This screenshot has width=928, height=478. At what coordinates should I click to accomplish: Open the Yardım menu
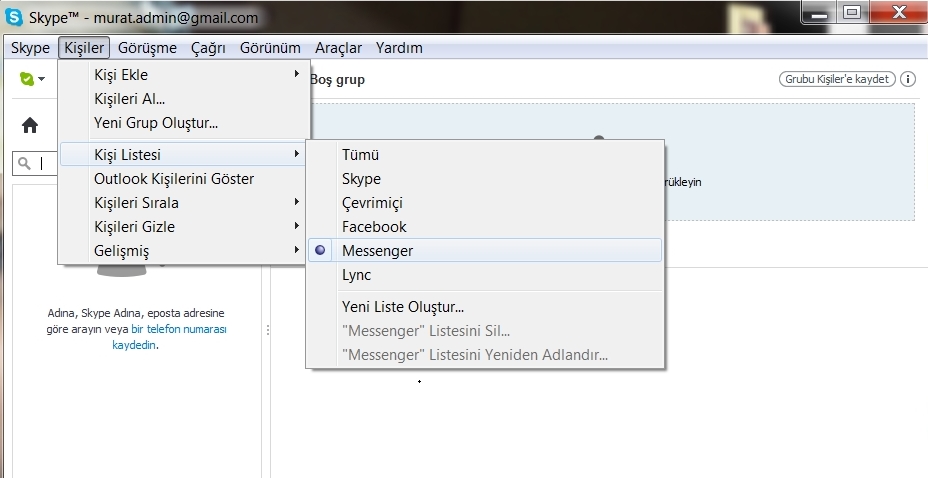[399, 48]
